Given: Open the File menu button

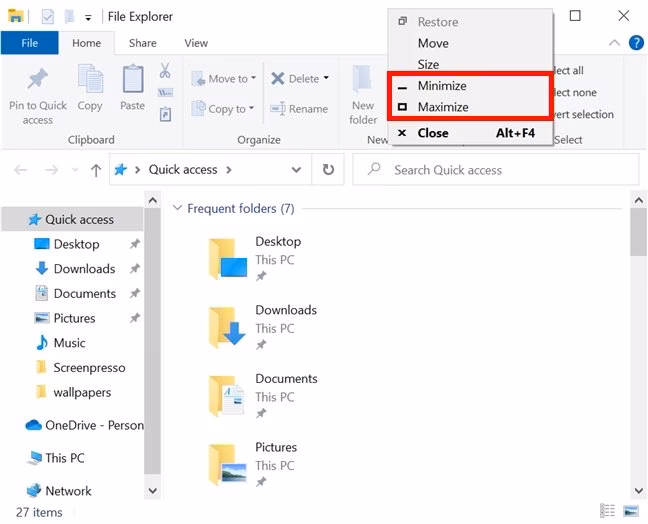Looking at the screenshot, I should [x=30, y=43].
